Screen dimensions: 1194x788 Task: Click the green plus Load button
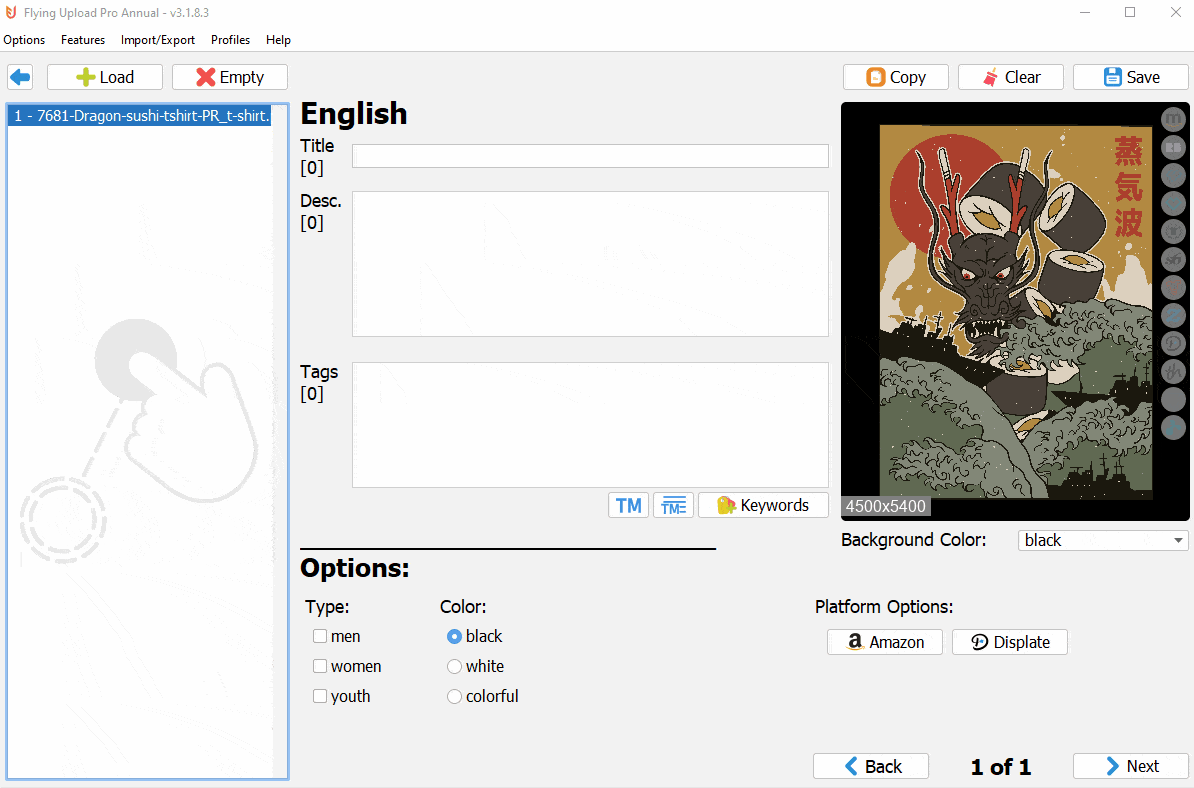pyautogui.click(x=105, y=77)
